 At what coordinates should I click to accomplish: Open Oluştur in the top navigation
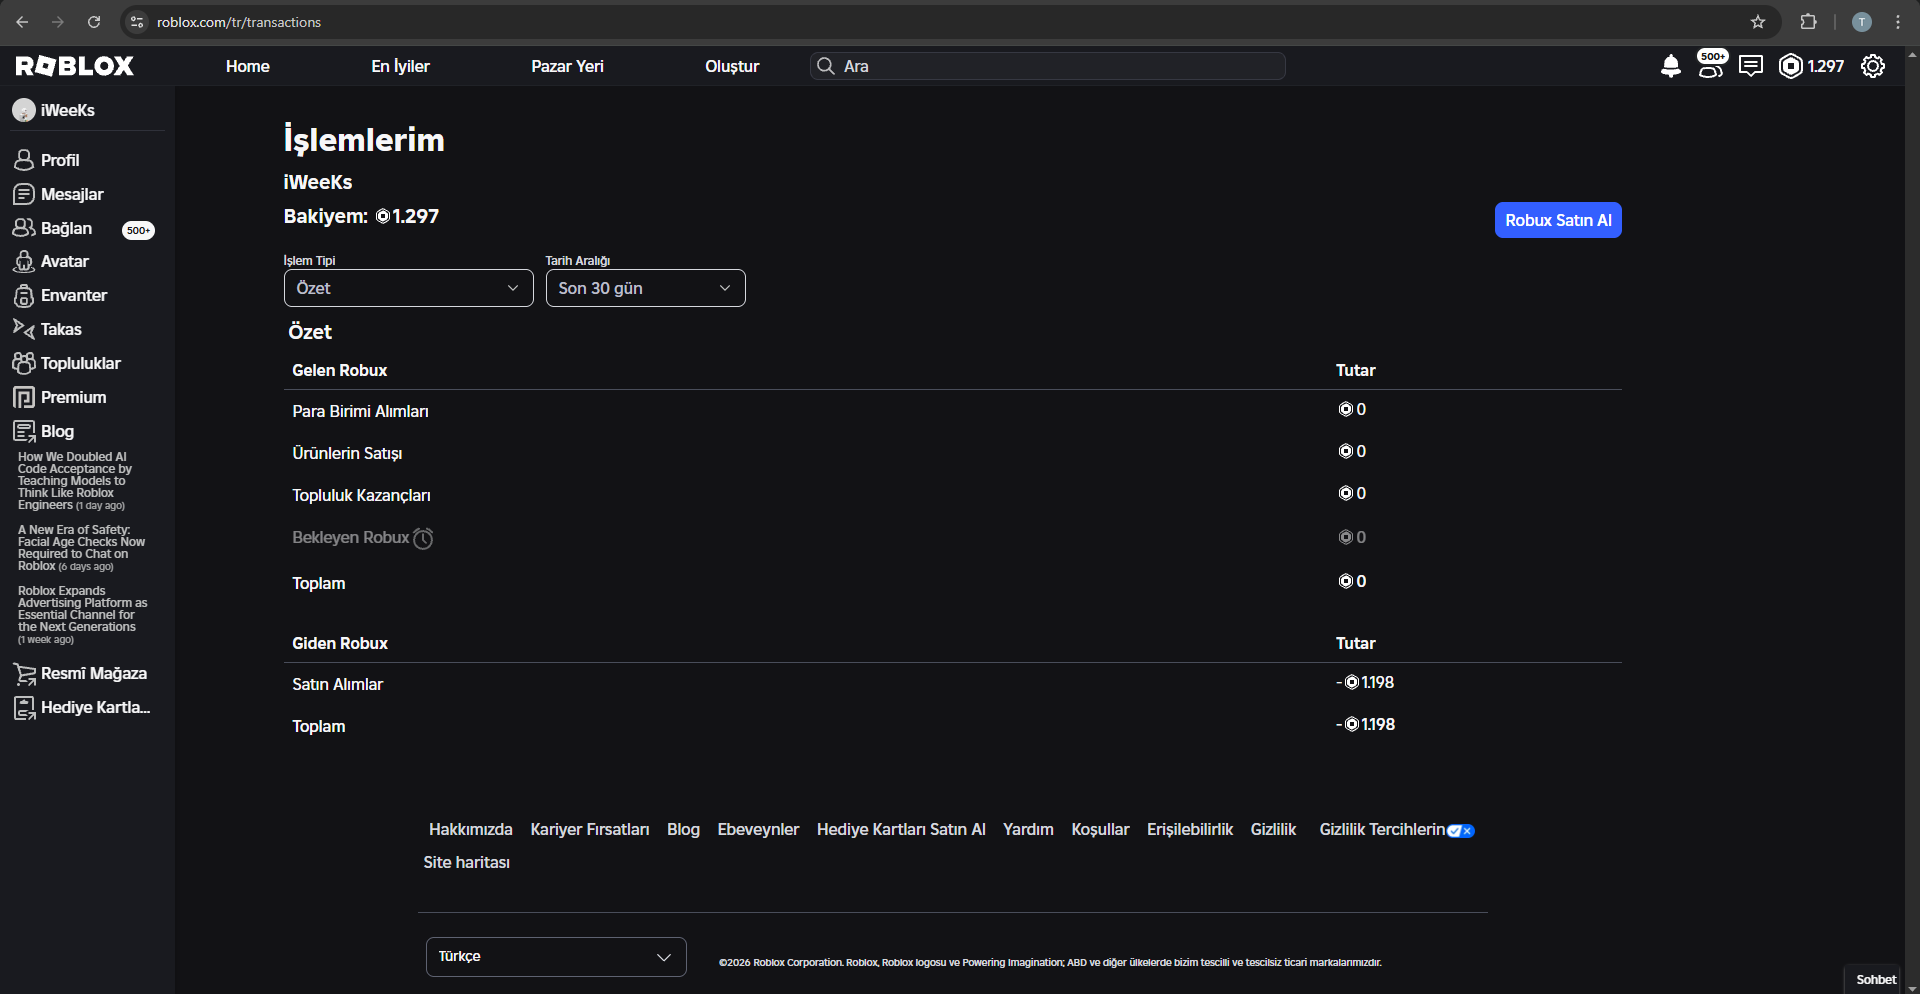click(x=732, y=66)
